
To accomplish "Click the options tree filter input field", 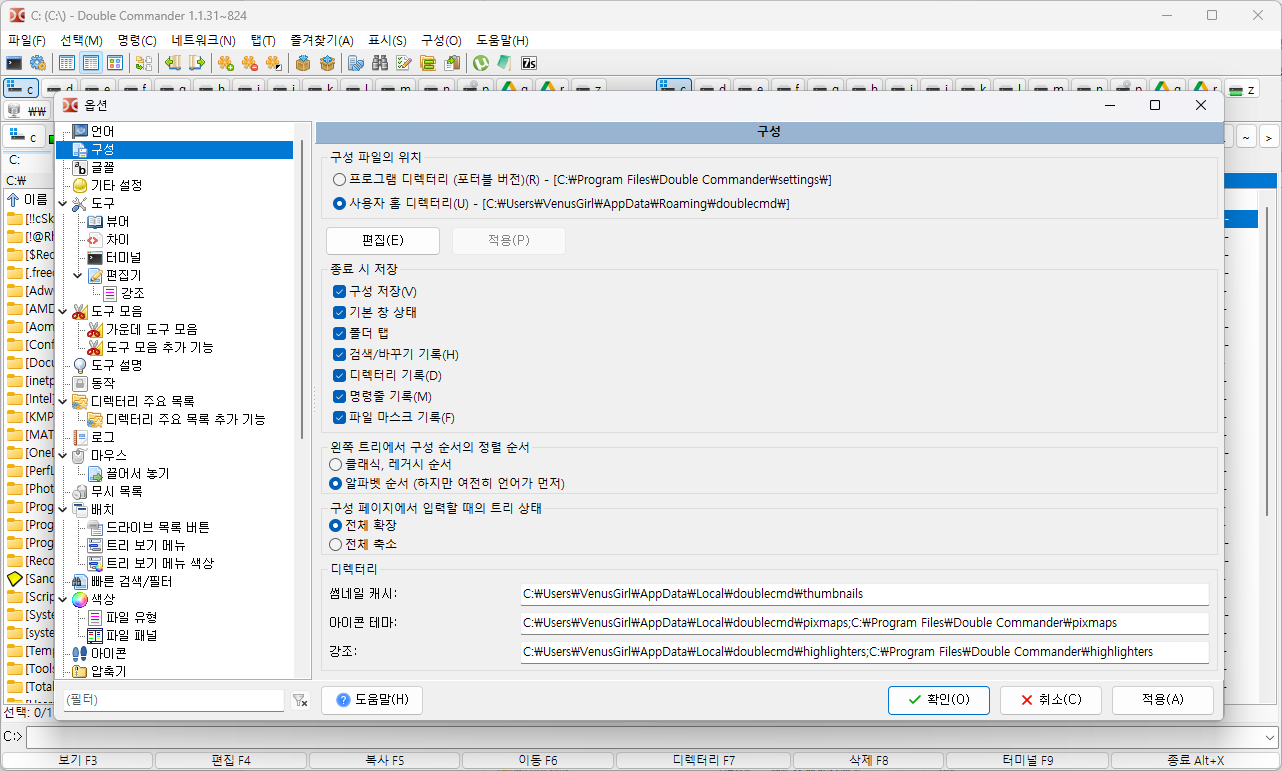I will pyautogui.click(x=174, y=700).
